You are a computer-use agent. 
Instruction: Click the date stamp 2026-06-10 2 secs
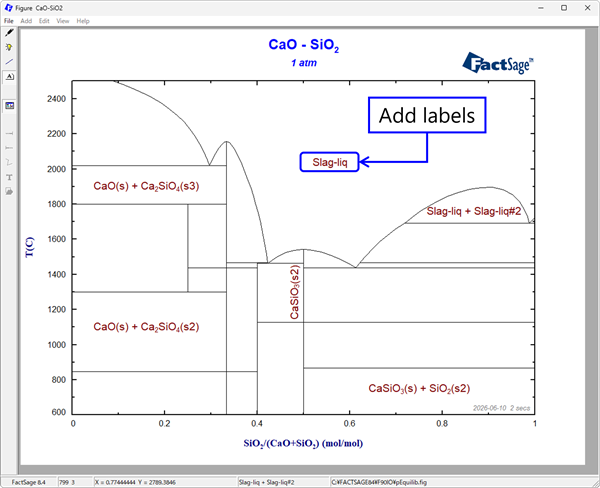pos(501,408)
